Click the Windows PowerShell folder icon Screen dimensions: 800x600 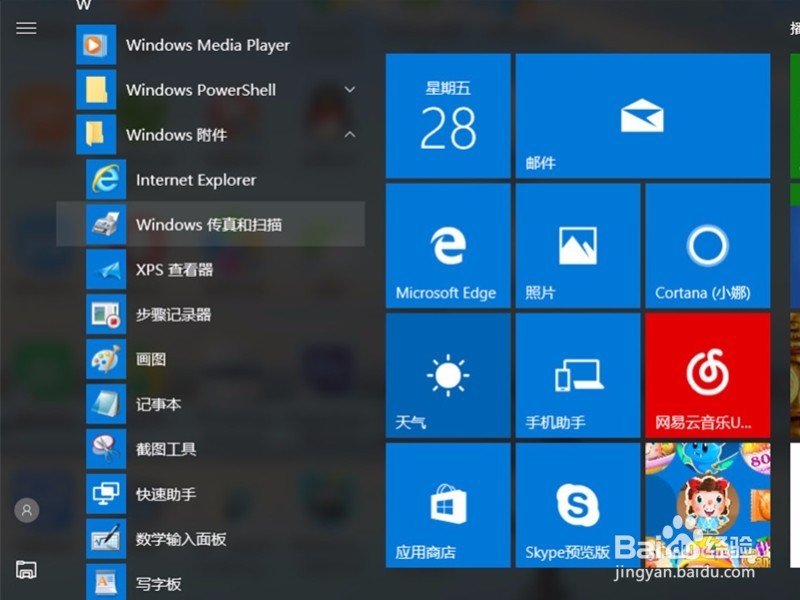(96, 90)
